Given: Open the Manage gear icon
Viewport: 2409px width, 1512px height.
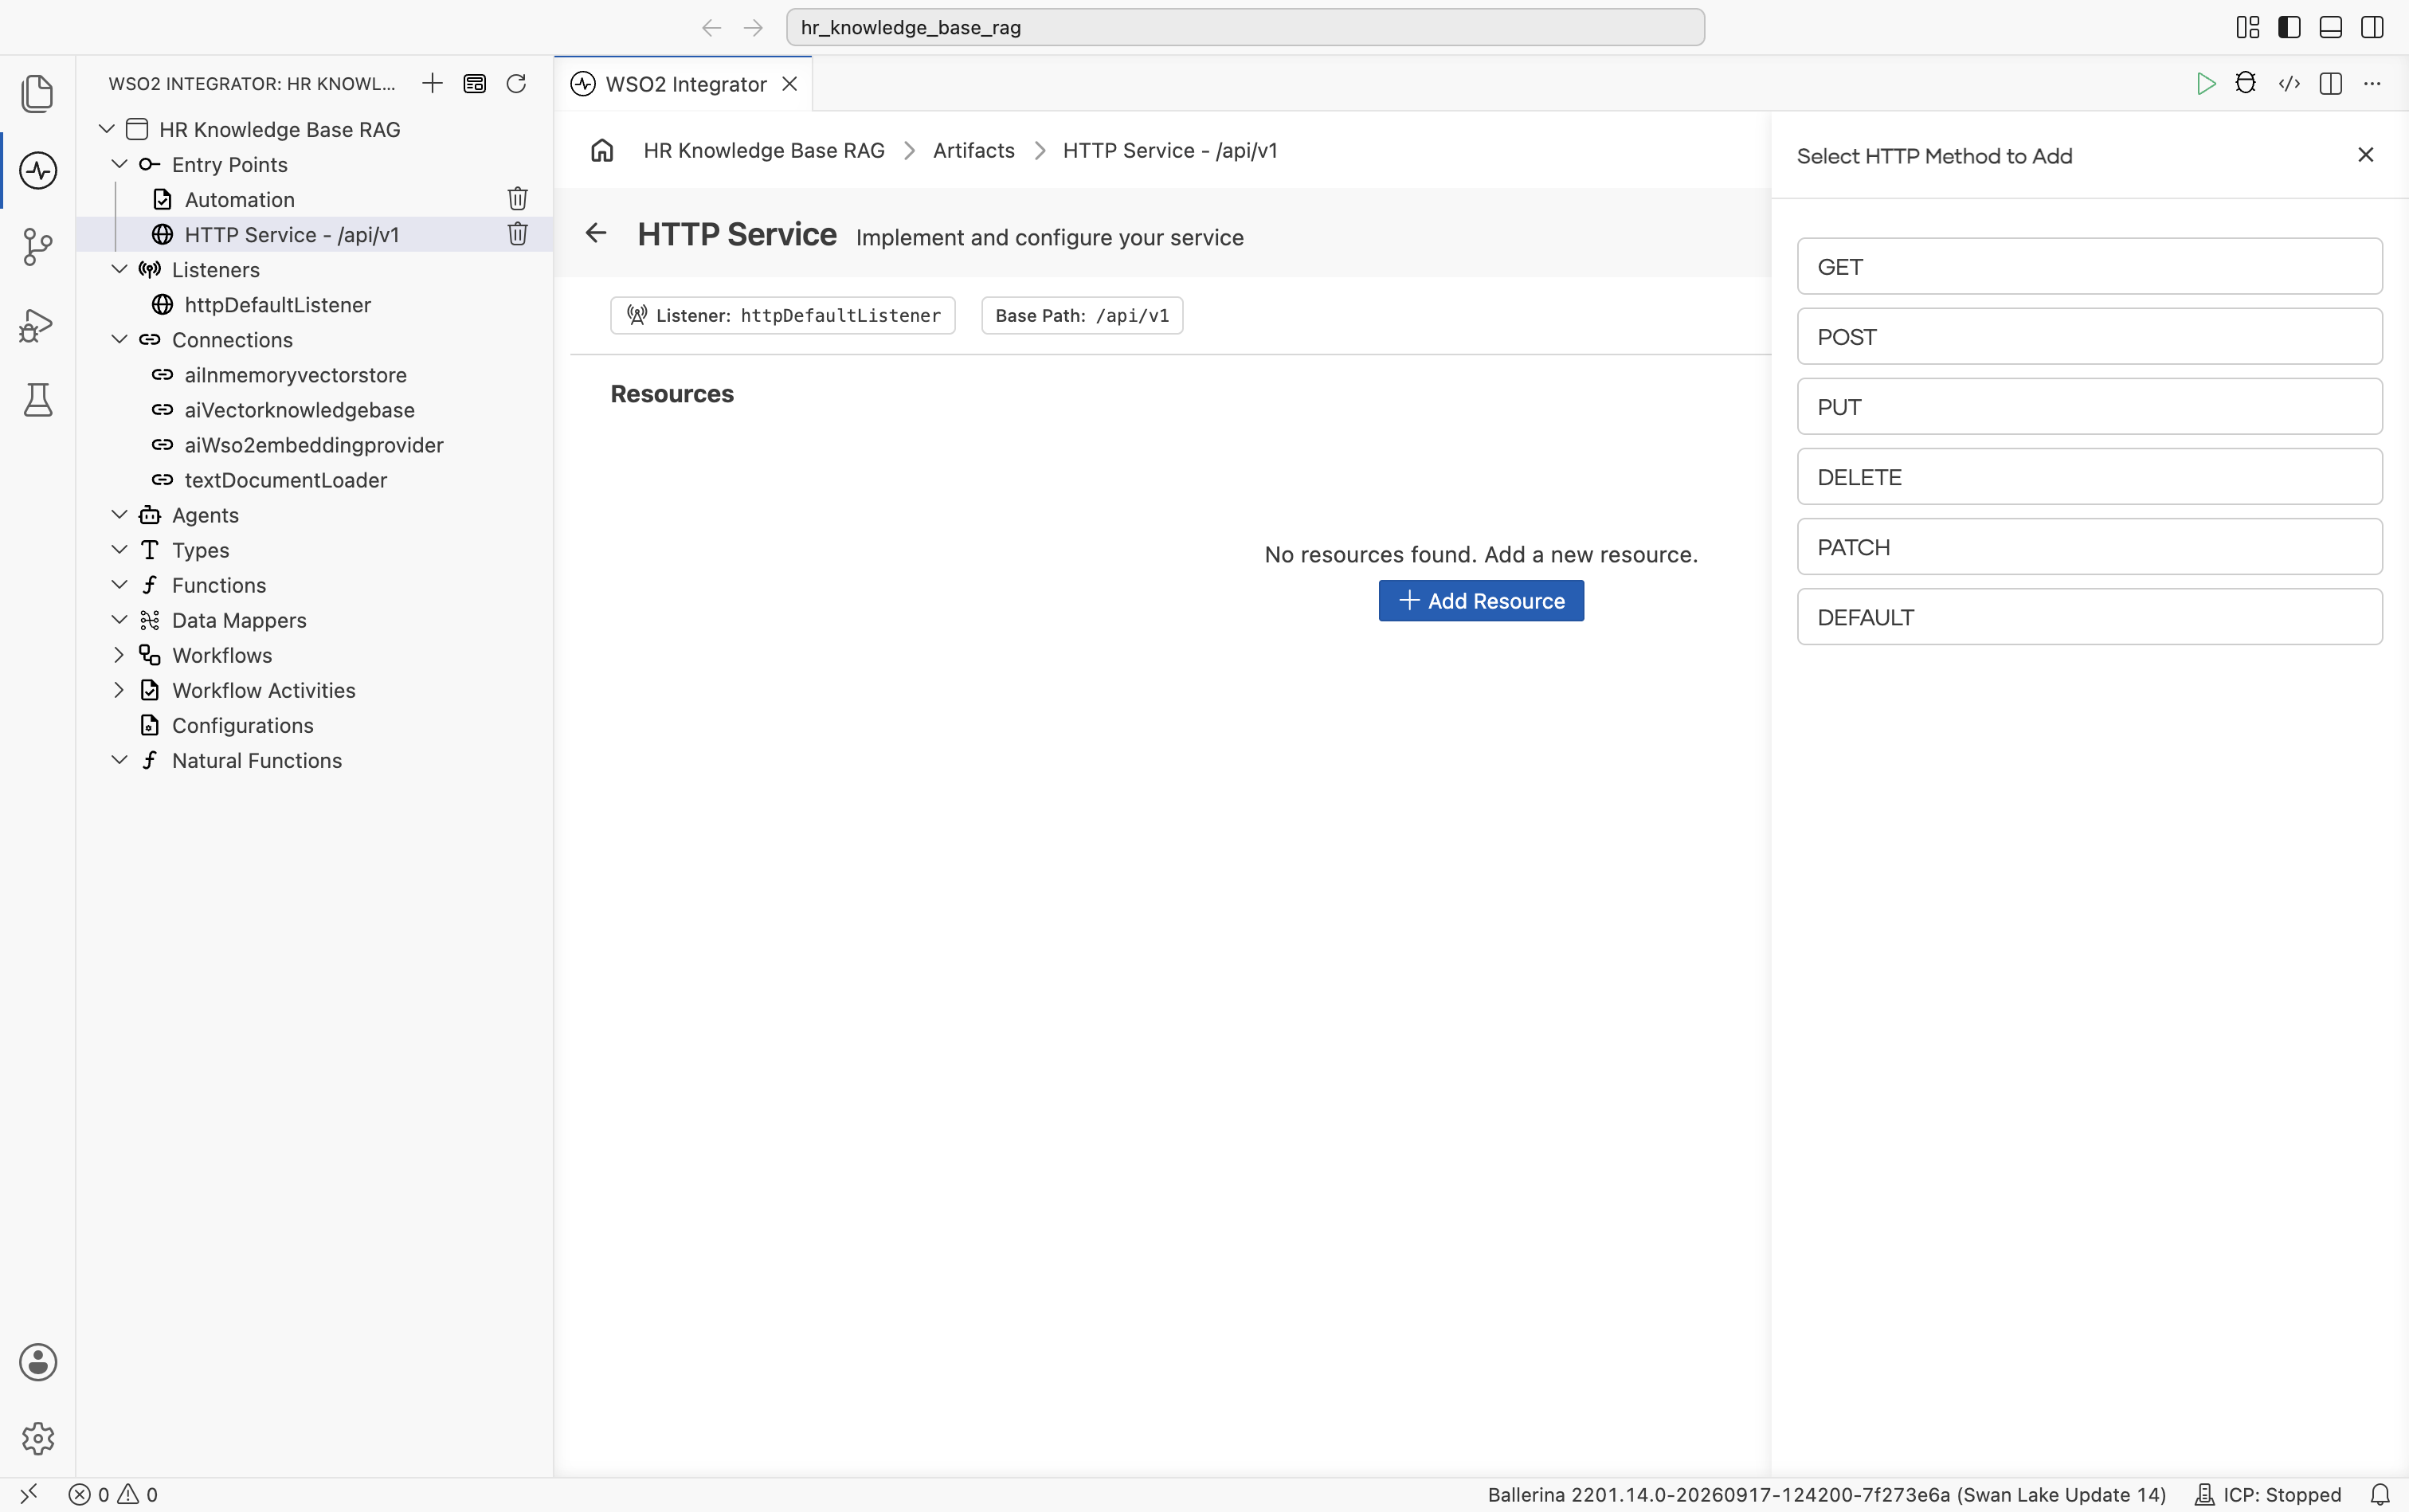Looking at the screenshot, I should (x=38, y=1438).
